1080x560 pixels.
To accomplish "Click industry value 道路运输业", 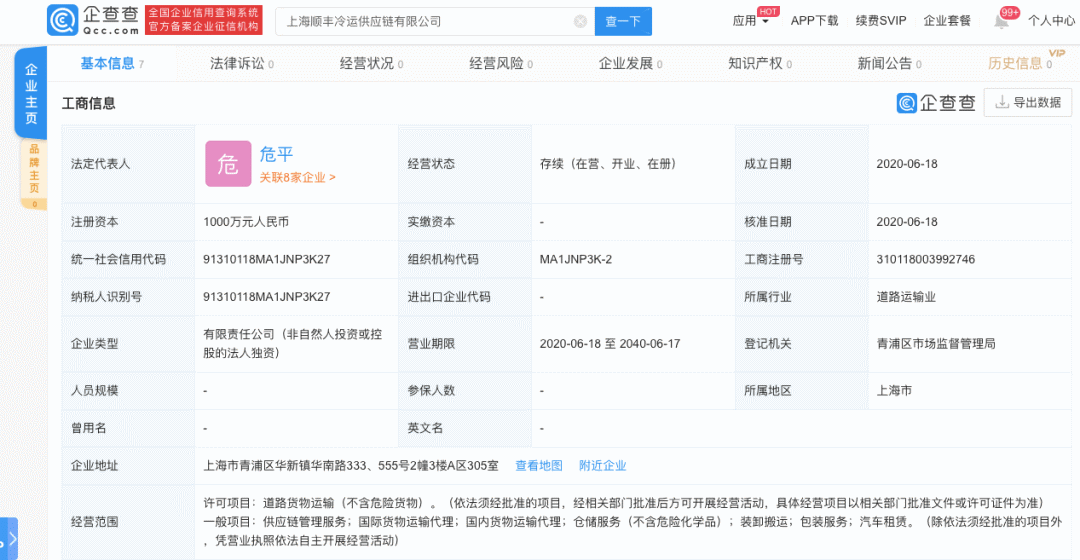I will click(906, 297).
